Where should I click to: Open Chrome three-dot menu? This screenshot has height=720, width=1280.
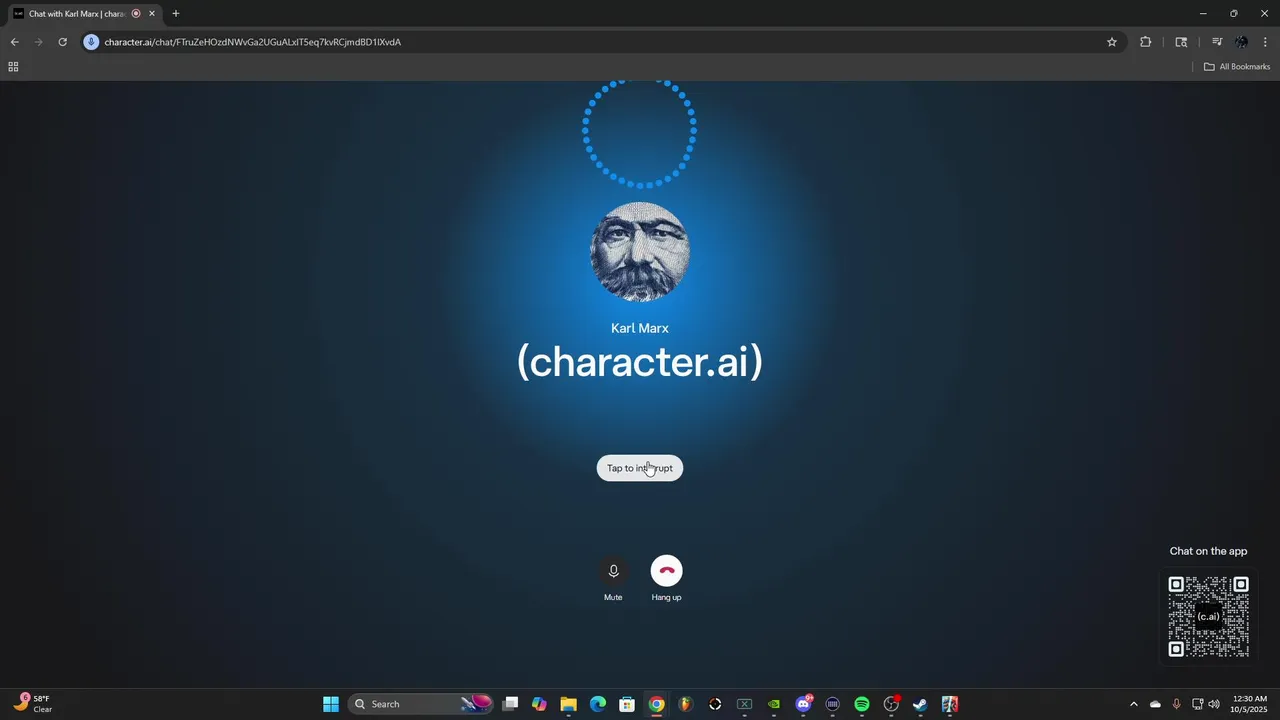(x=1265, y=42)
